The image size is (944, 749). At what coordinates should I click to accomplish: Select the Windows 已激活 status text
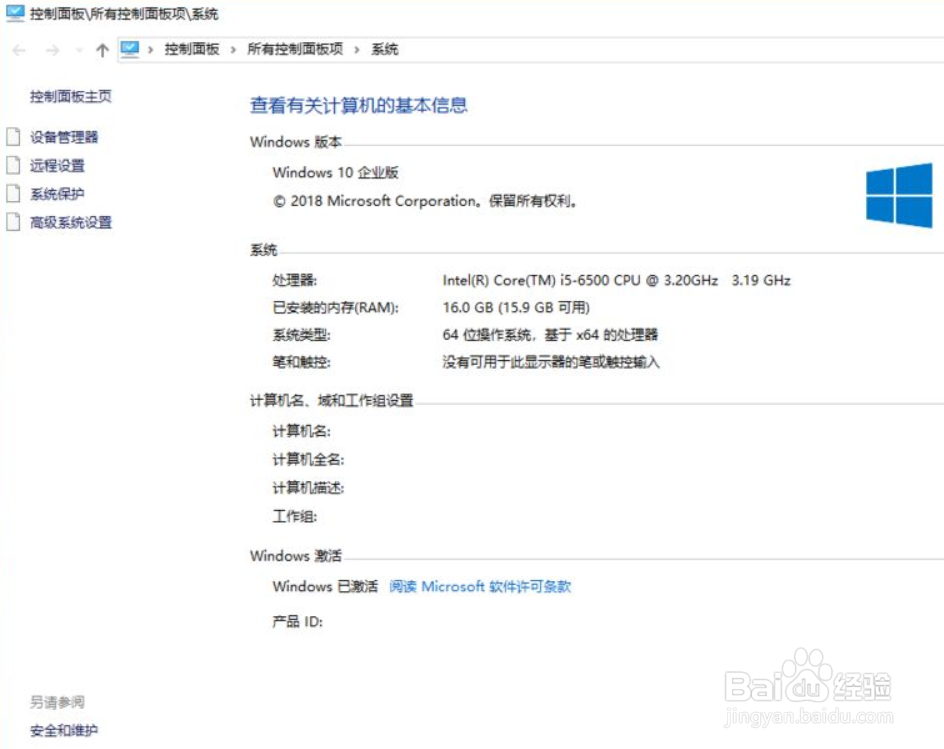tap(325, 586)
